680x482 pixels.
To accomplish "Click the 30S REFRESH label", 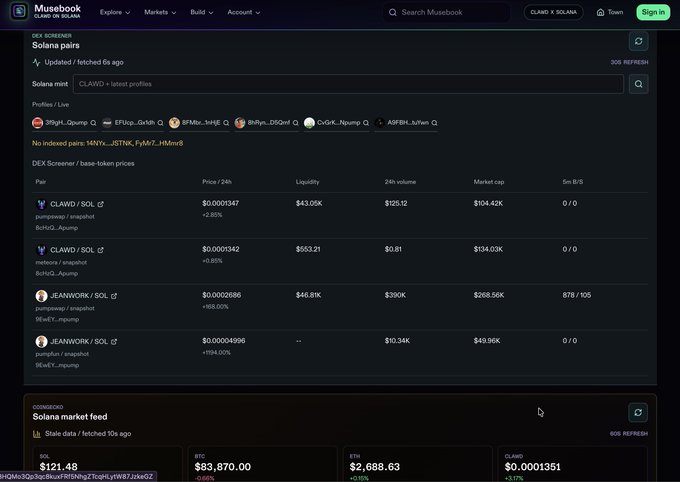I will (x=629, y=62).
